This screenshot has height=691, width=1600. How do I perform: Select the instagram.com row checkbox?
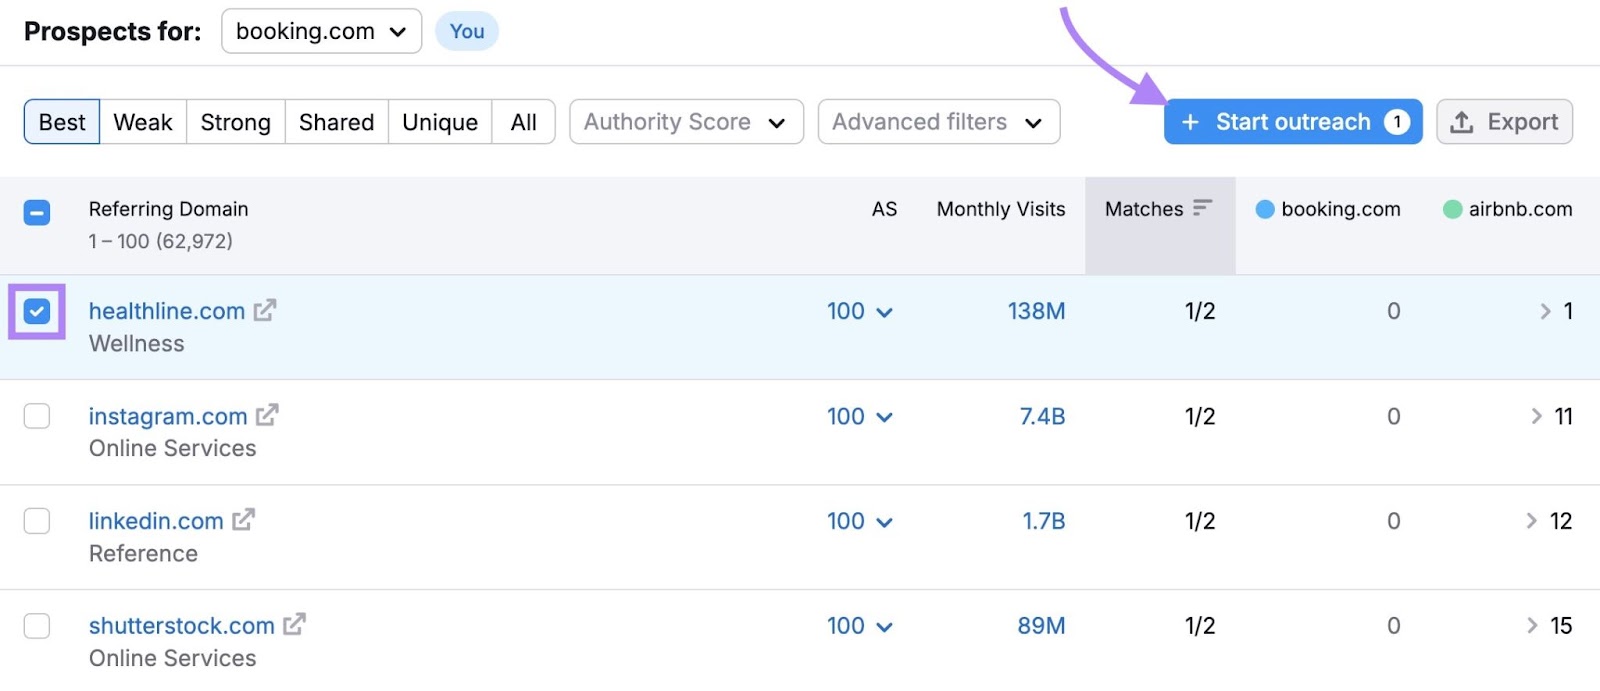pyautogui.click(x=37, y=416)
